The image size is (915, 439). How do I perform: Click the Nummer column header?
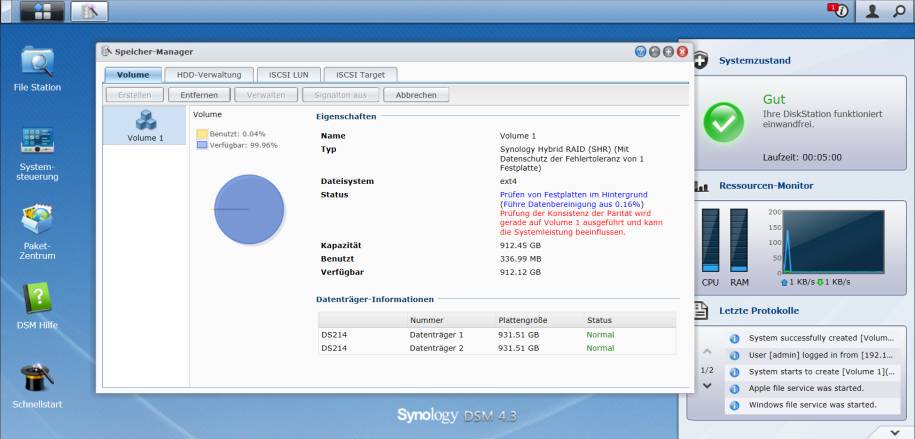coord(426,320)
